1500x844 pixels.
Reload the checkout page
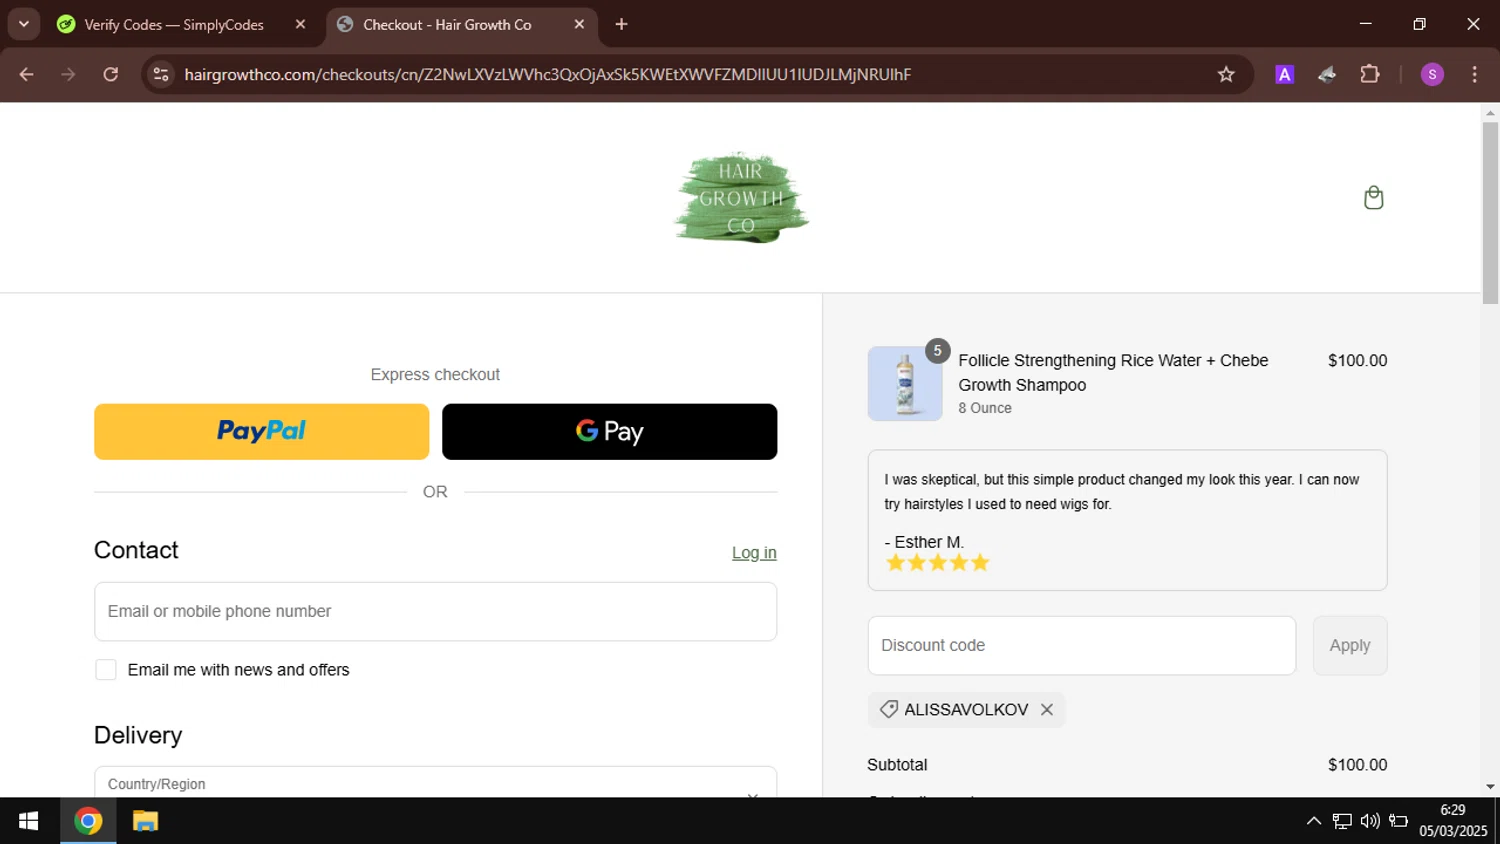111,74
